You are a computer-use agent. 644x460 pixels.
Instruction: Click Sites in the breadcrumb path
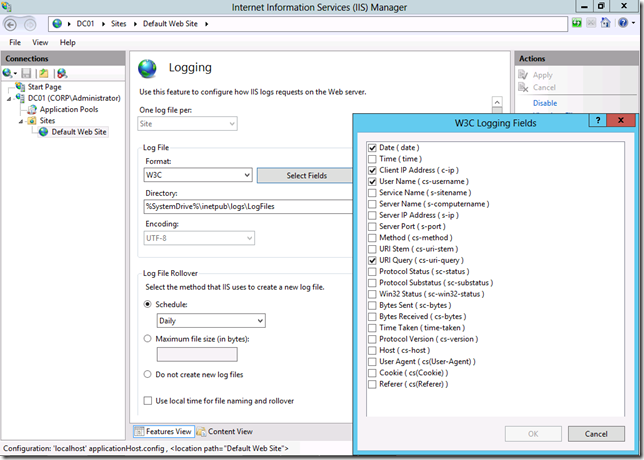(118, 24)
